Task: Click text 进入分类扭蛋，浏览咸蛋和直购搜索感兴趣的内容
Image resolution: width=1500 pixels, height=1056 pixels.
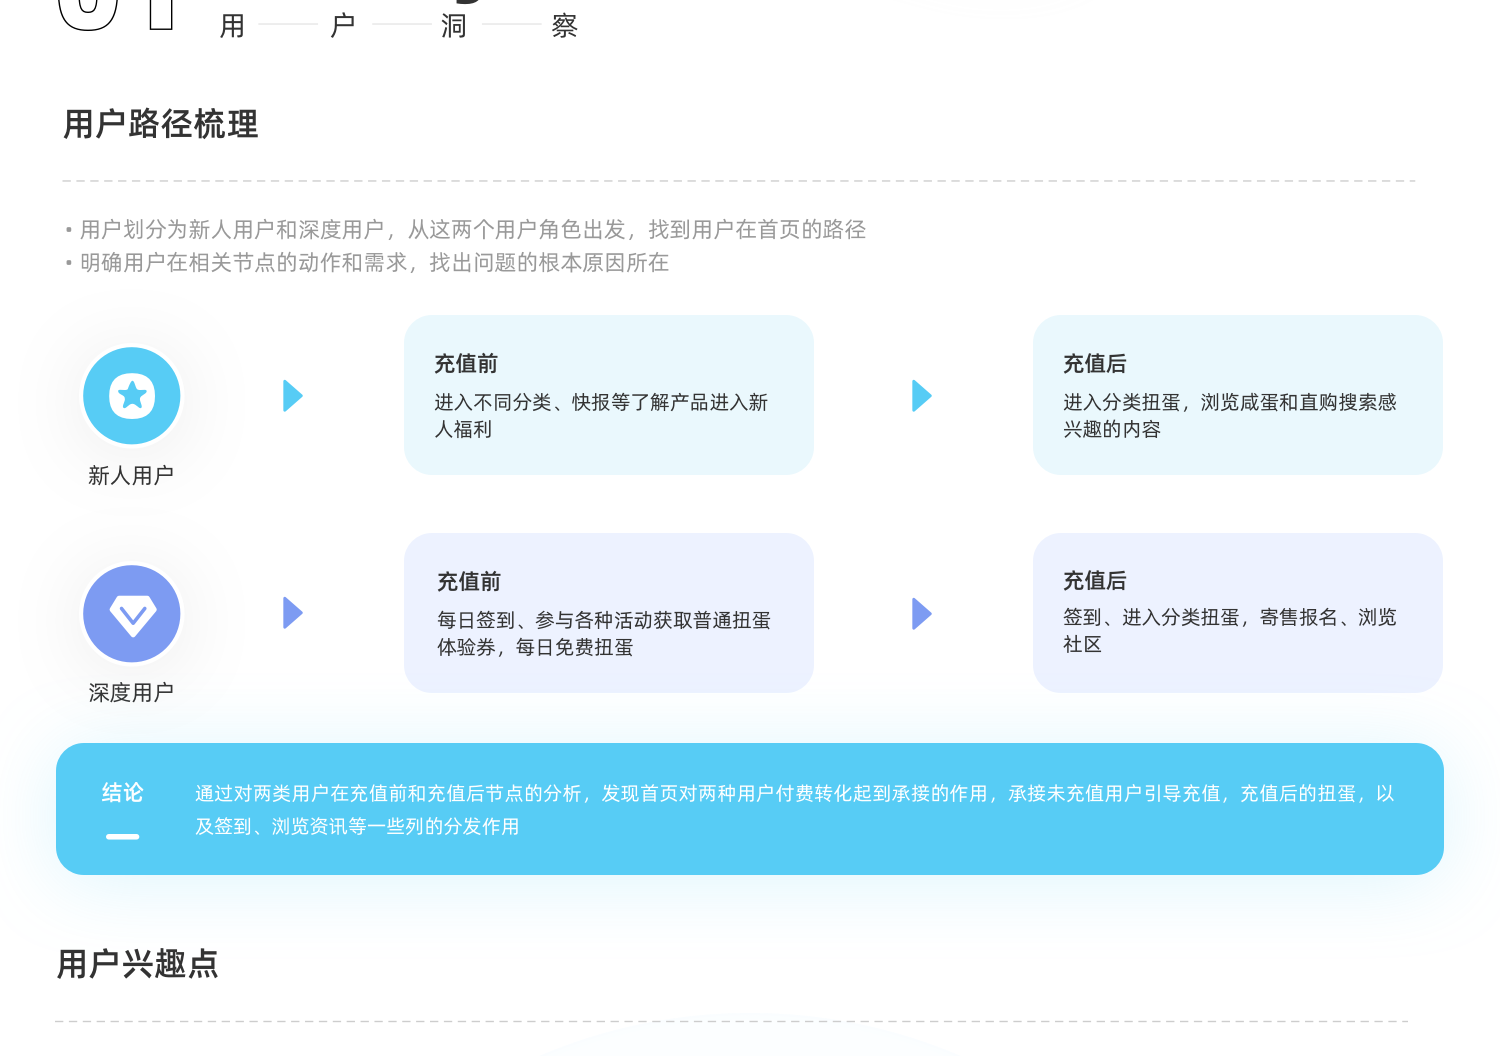Action: 1230,416
